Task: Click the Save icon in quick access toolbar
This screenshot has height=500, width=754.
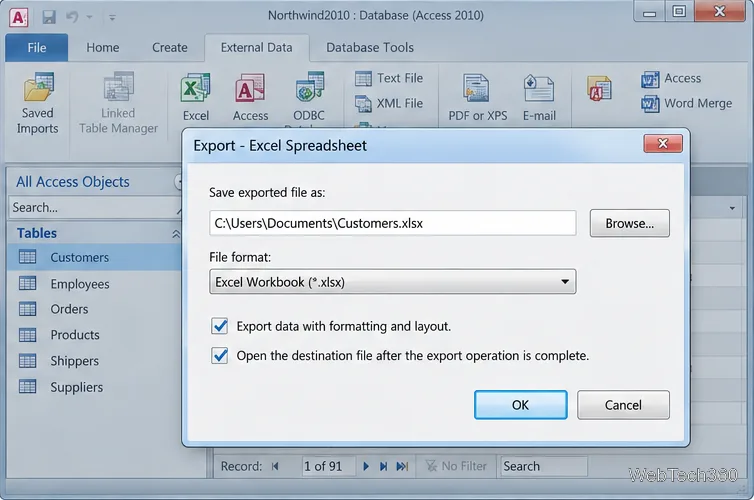Action: (x=49, y=17)
